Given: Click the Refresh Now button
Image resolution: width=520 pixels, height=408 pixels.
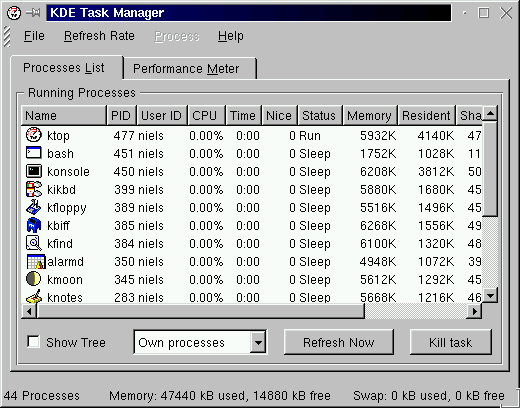Looking at the screenshot, I should pos(339,342).
